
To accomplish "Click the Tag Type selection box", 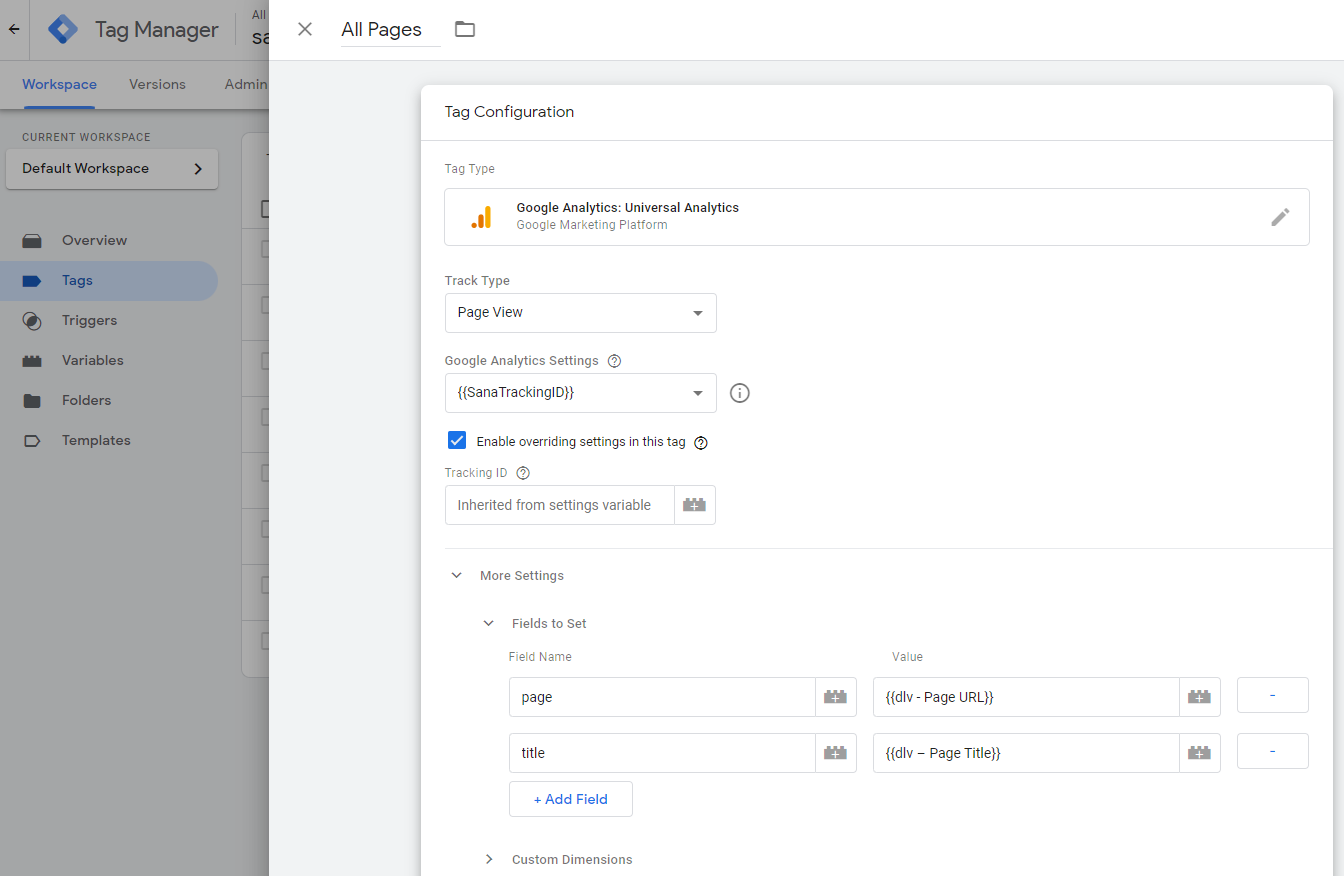I will tap(877, 217).
